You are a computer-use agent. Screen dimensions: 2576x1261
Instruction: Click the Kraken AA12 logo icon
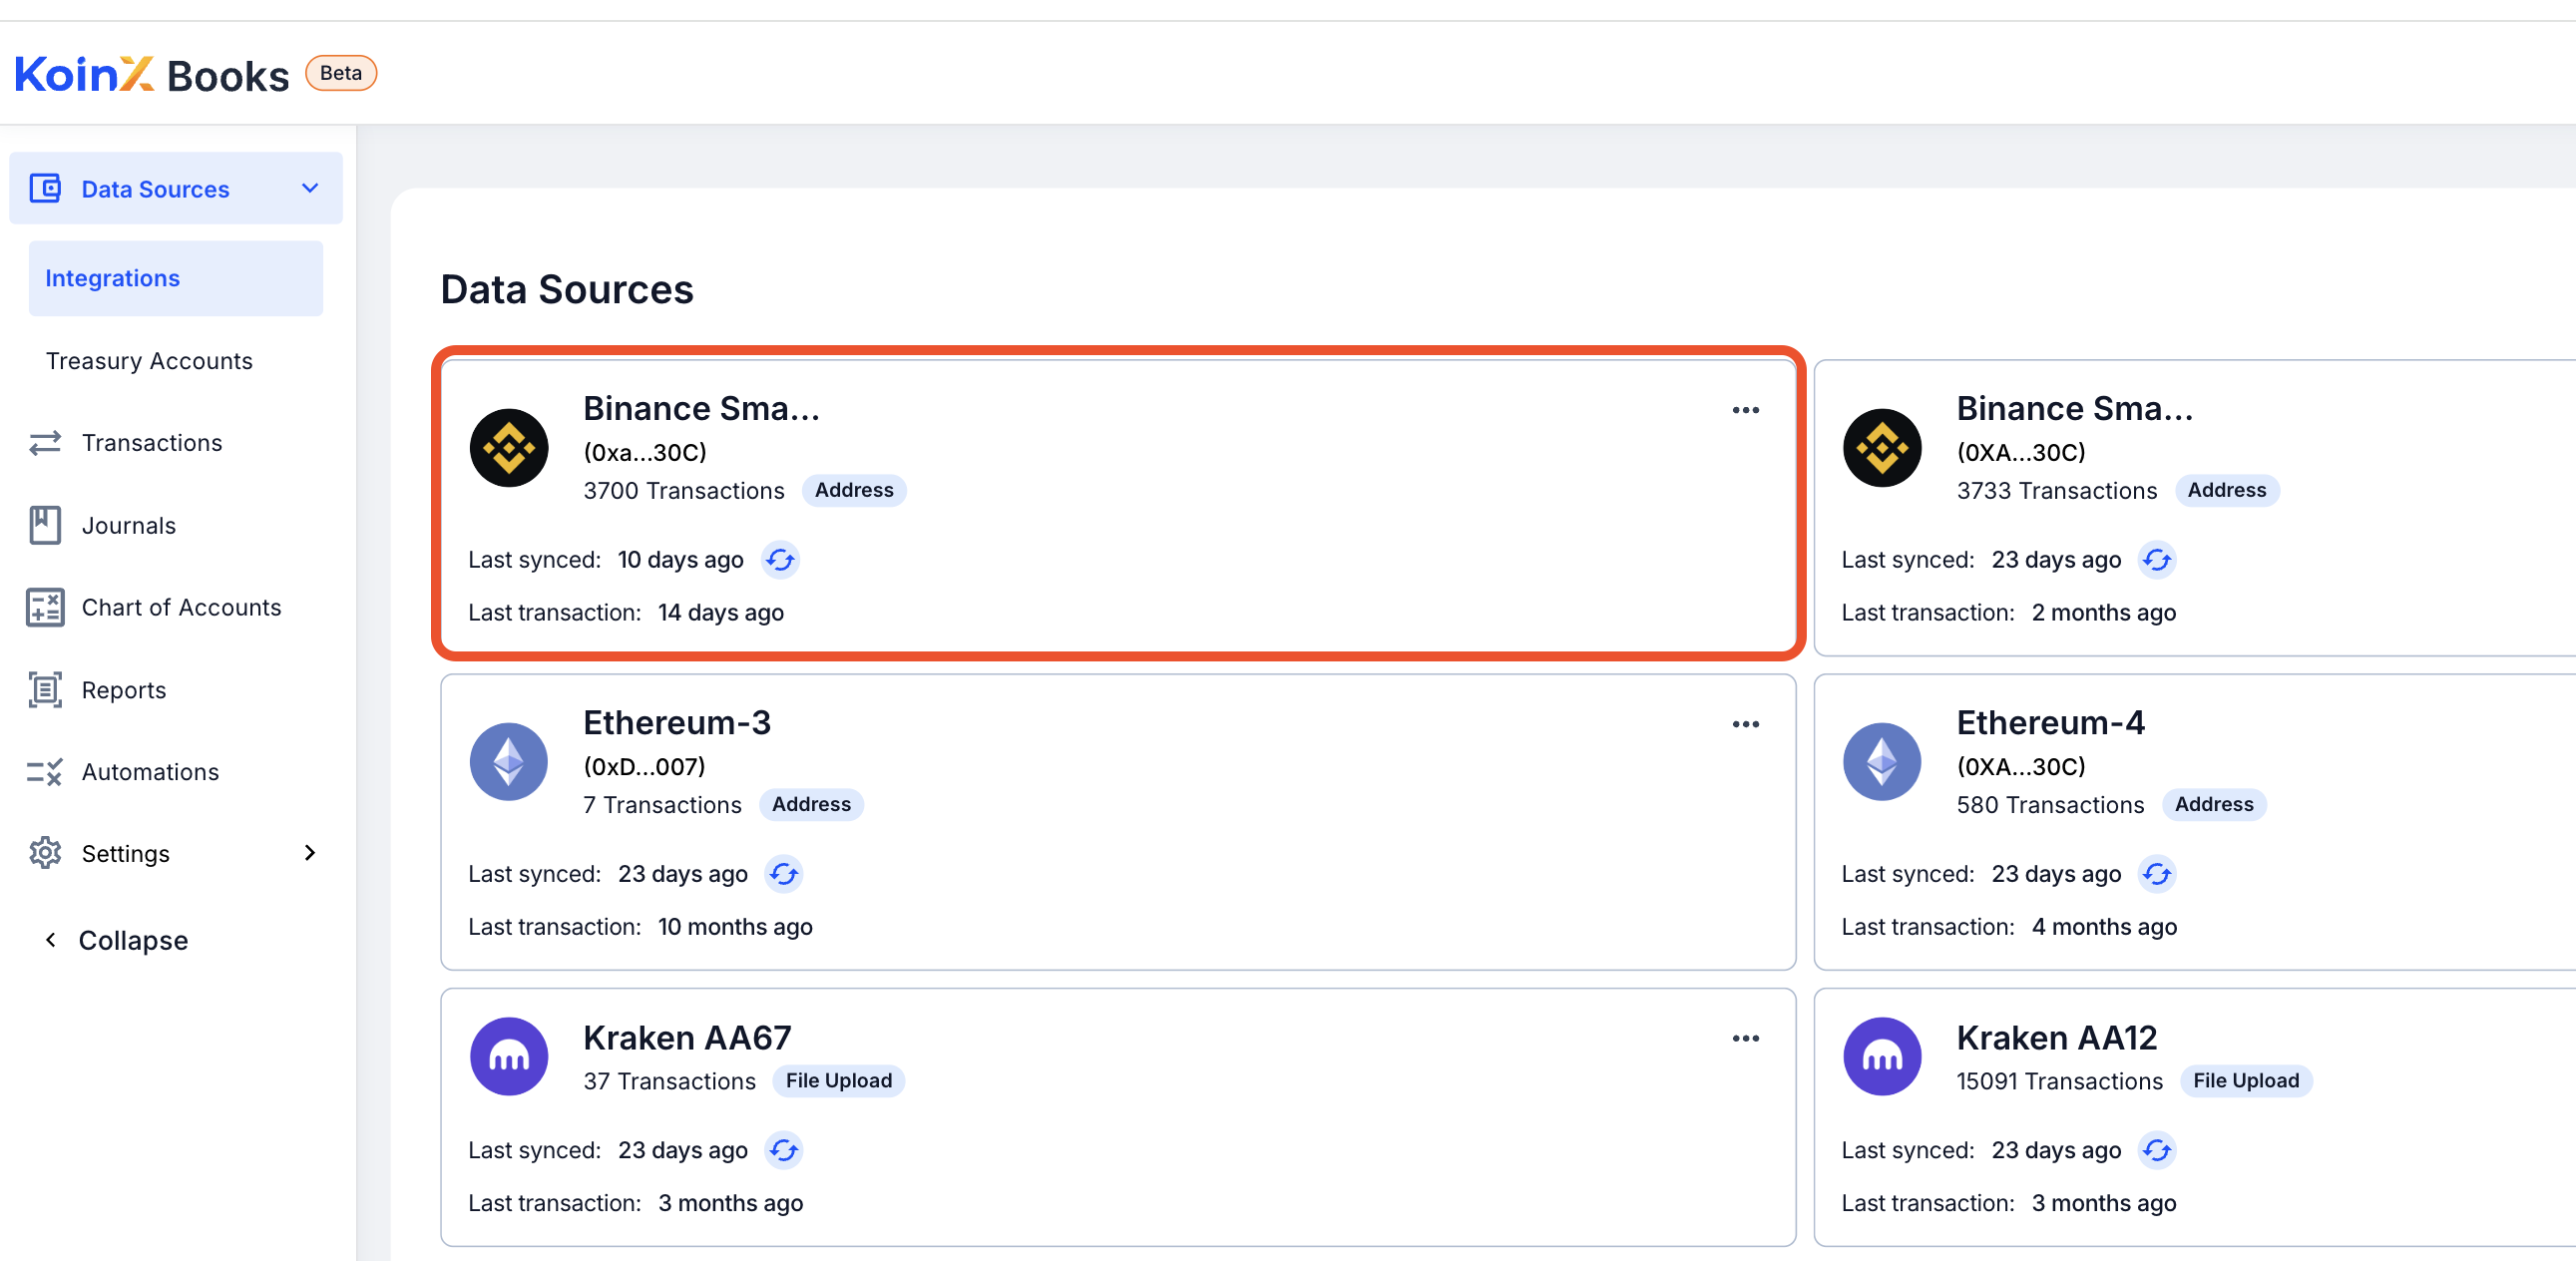point(1882,1056)
